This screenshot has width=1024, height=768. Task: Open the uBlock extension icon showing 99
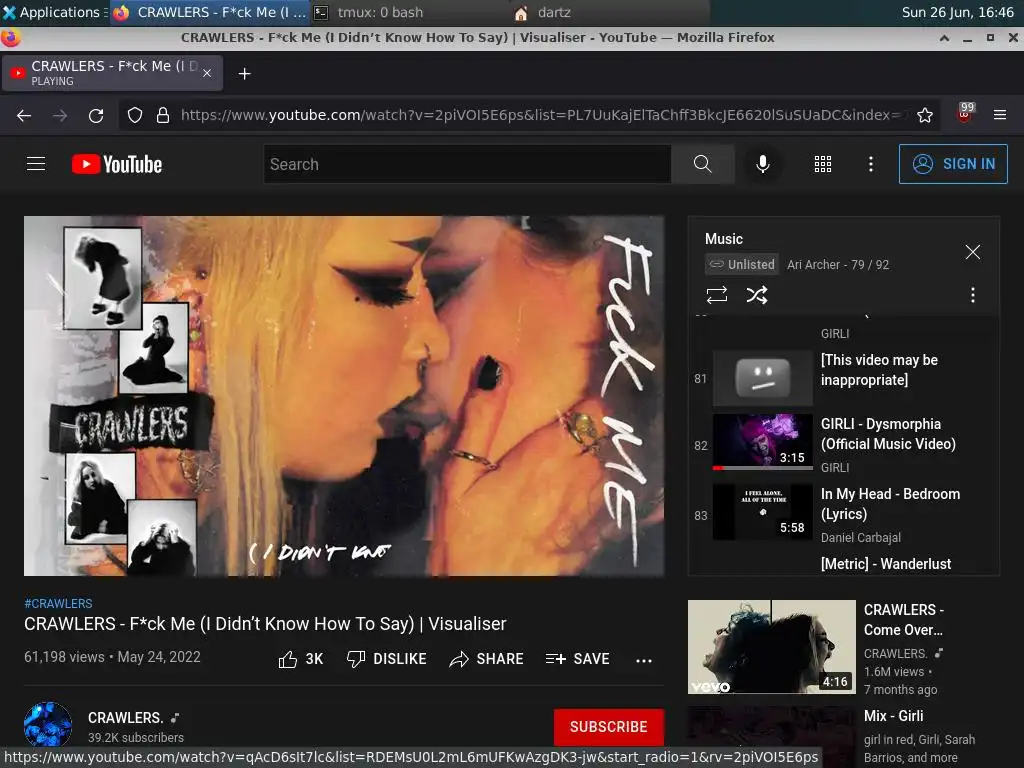pos(965,113)
